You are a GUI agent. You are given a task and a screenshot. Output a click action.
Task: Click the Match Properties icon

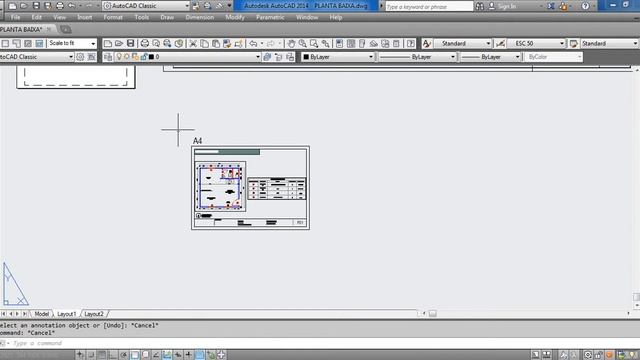[227, 43]
